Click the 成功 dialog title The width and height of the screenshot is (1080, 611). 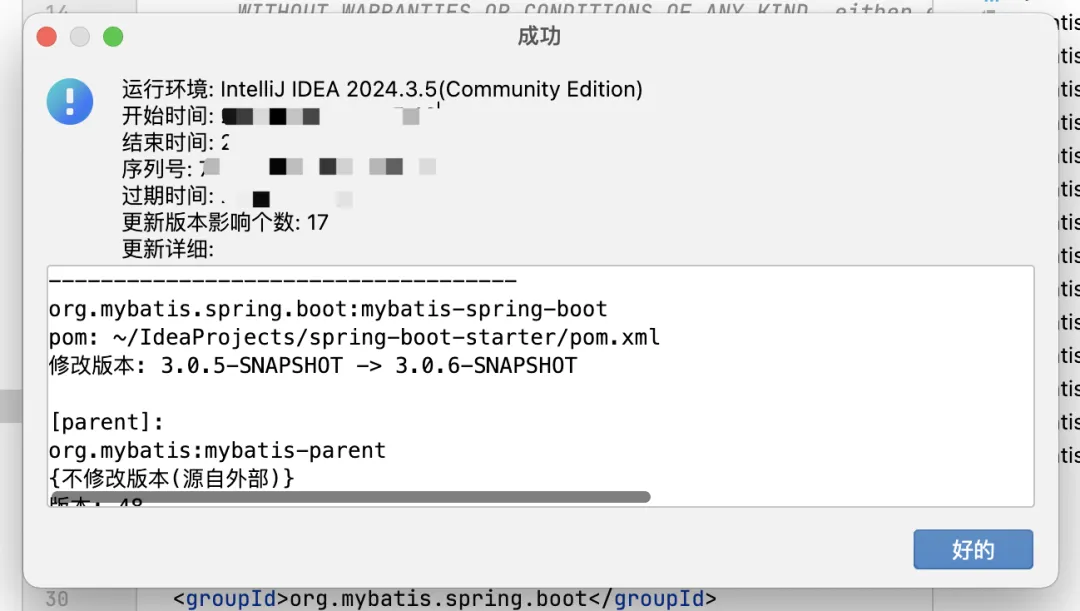[x=539, y=36]
